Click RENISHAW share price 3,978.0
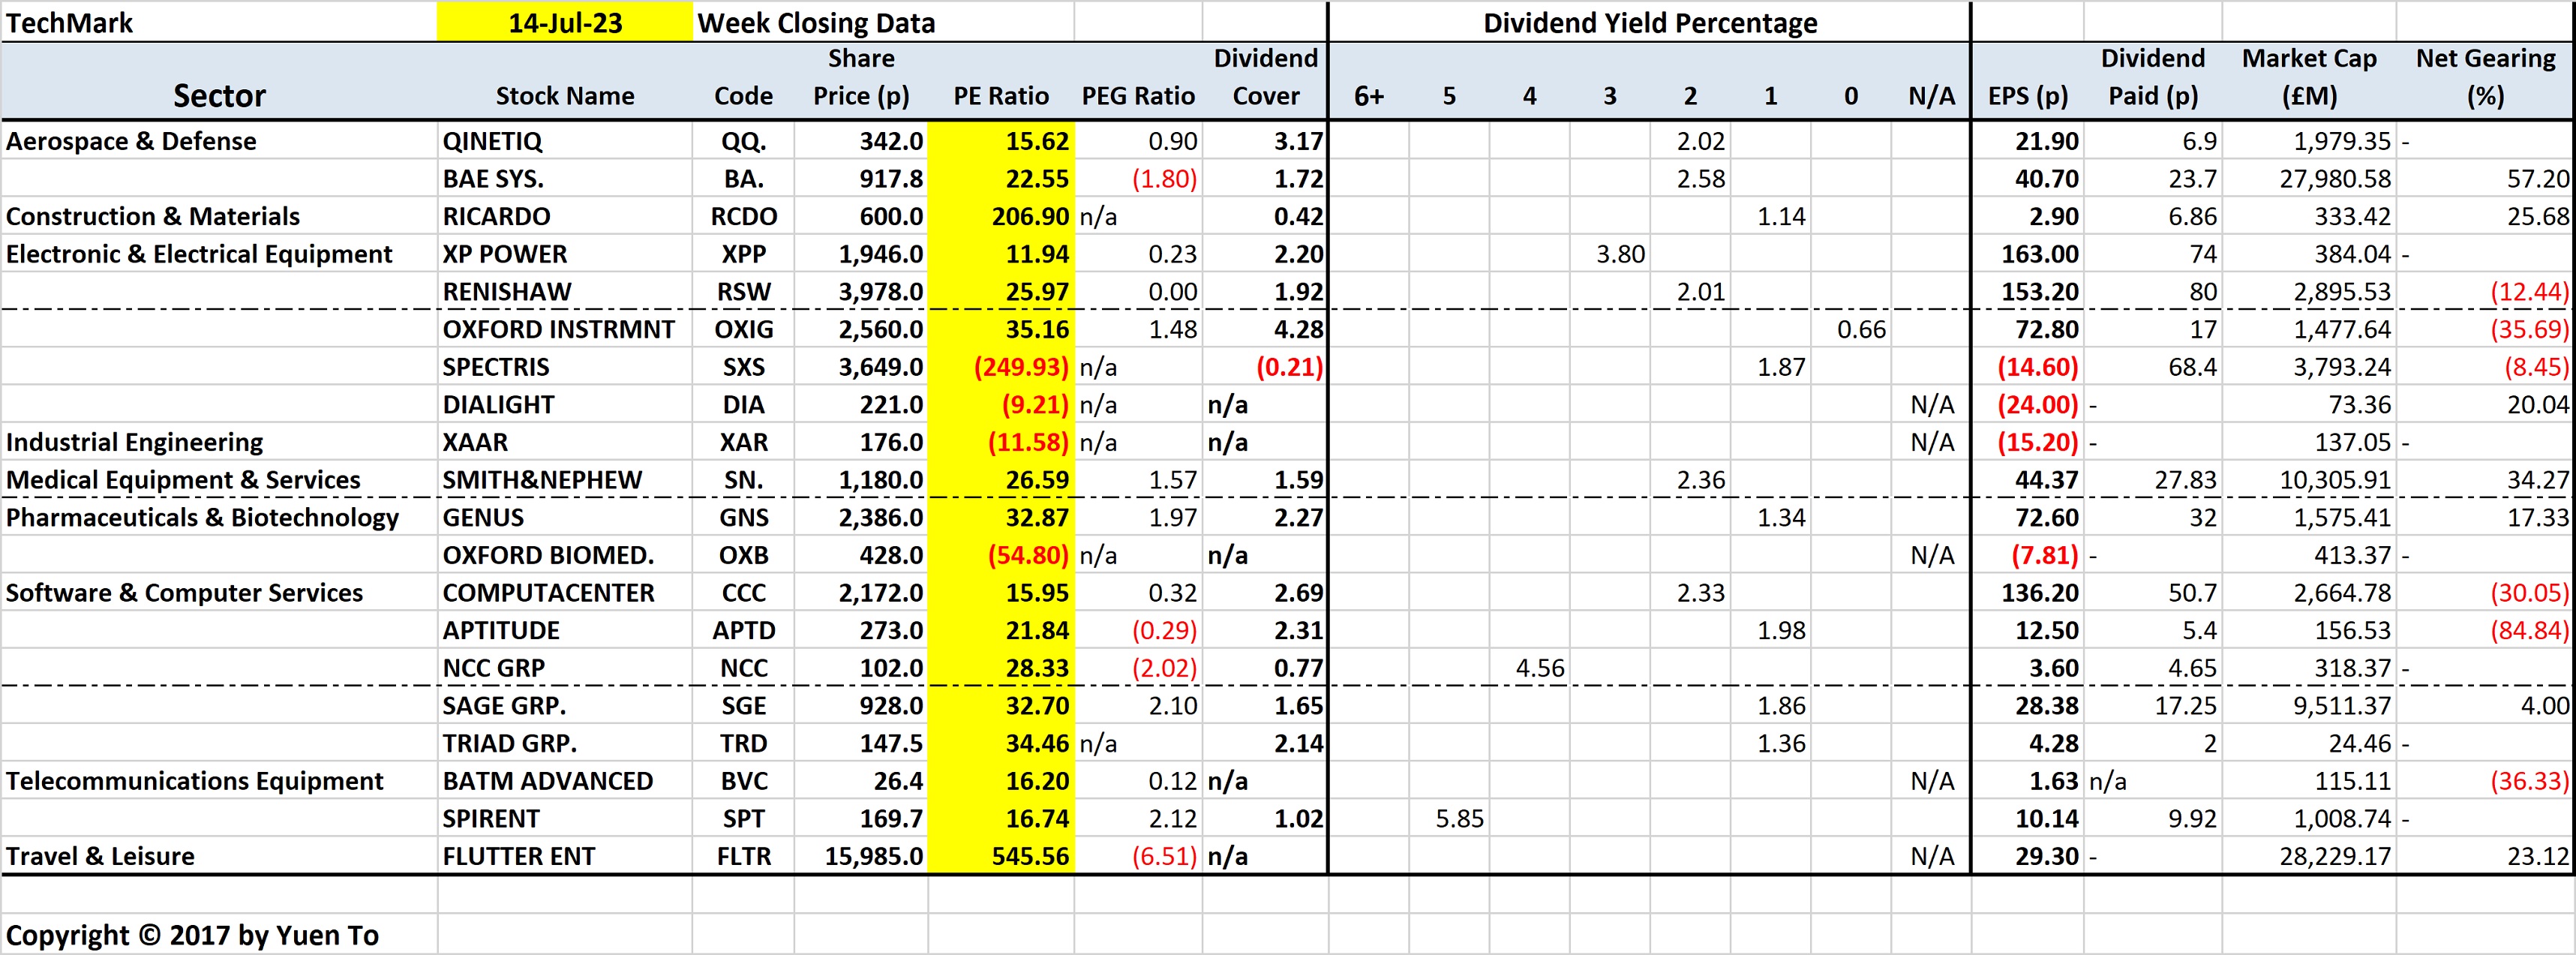2576x955 pixels. click(880, 292)
